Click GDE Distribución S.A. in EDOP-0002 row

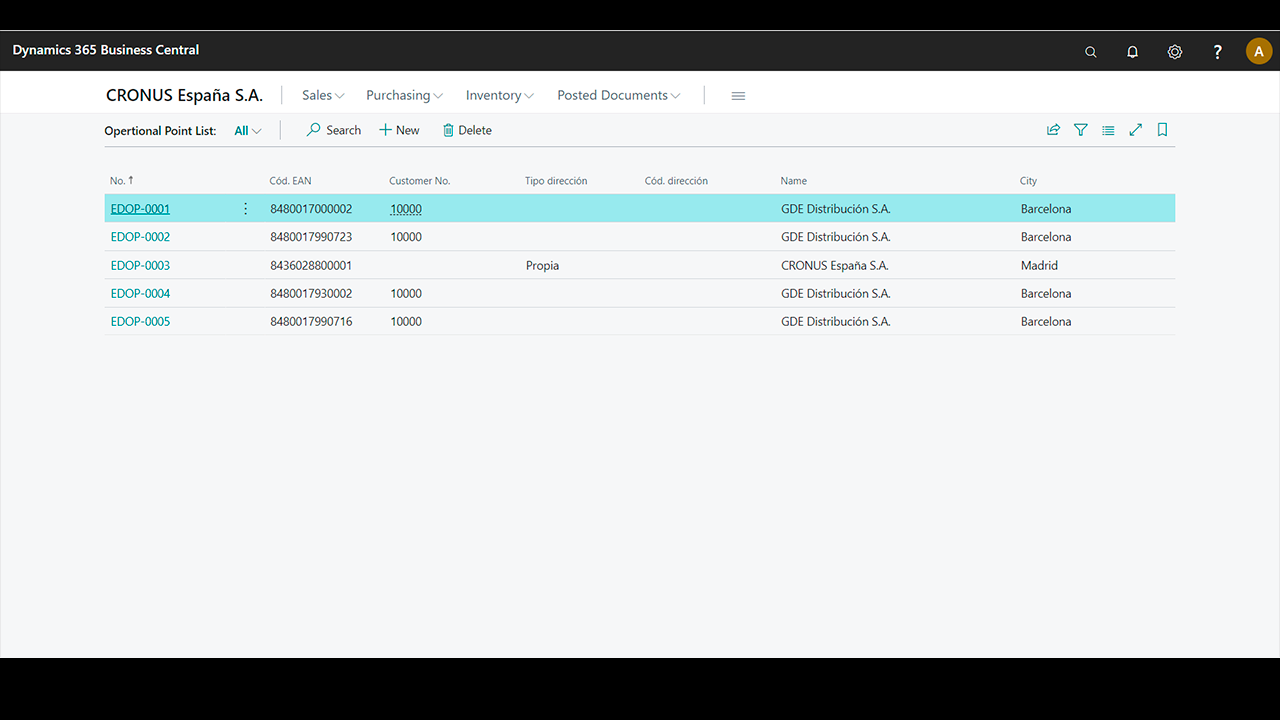[836, 237]
